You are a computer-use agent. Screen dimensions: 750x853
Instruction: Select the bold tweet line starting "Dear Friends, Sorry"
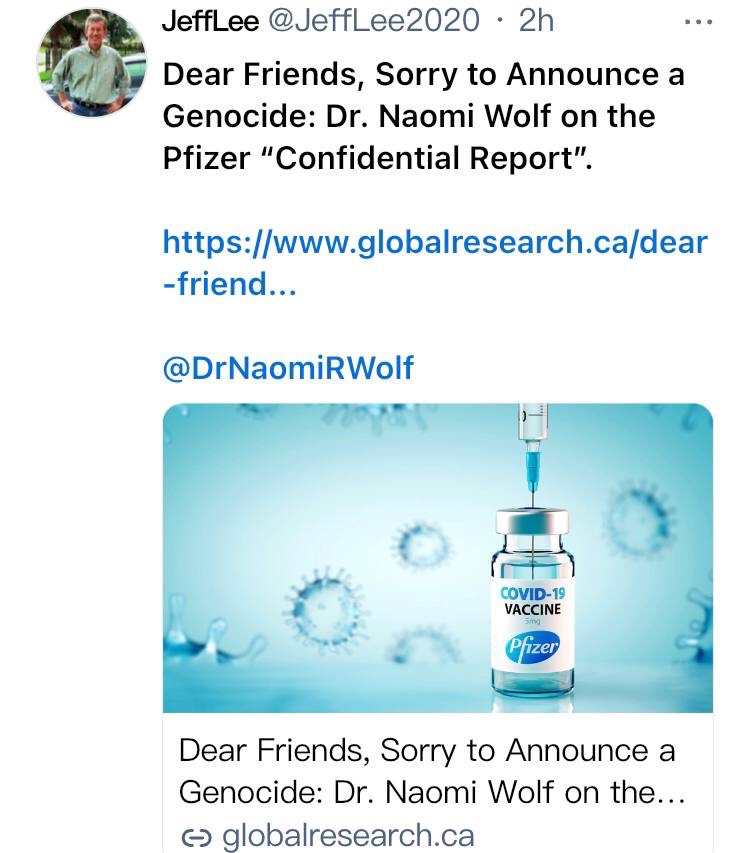point(423,75)
